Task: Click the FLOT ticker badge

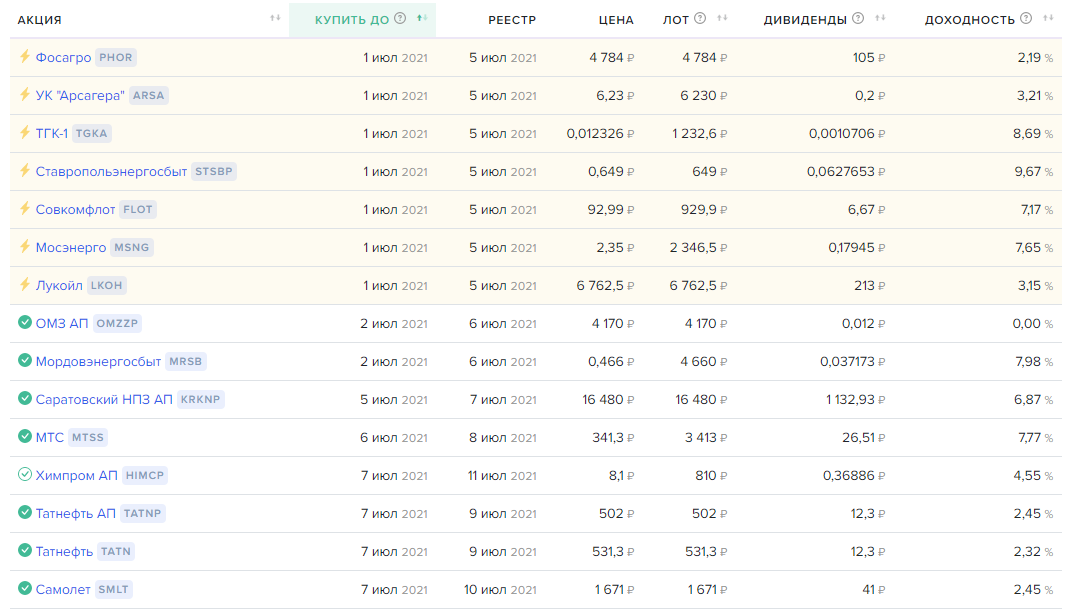Action: [138, 210]
